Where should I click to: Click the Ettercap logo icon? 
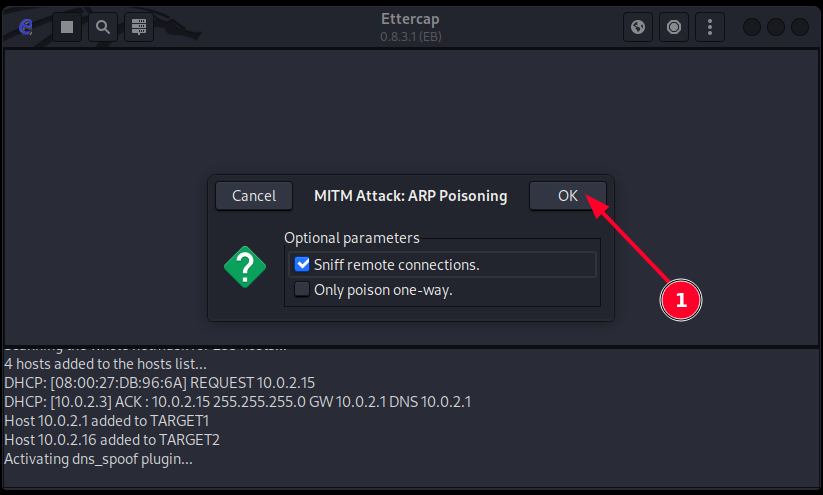click(27, 27)
